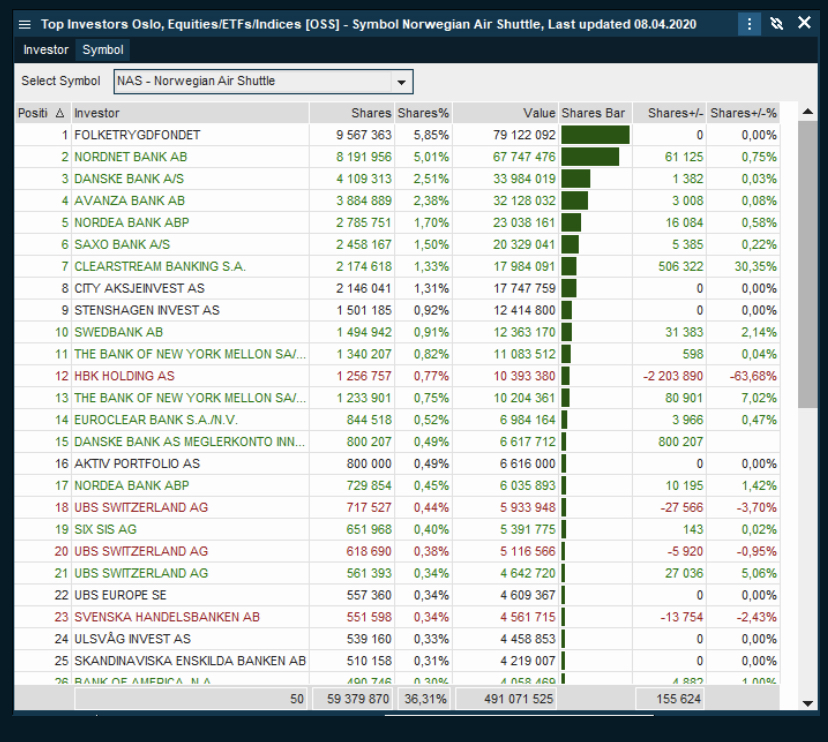Select the NORDNET BANK AB row
Image resolution: width=828 pixels, height=742 pixels.
(x=397, y=157)
